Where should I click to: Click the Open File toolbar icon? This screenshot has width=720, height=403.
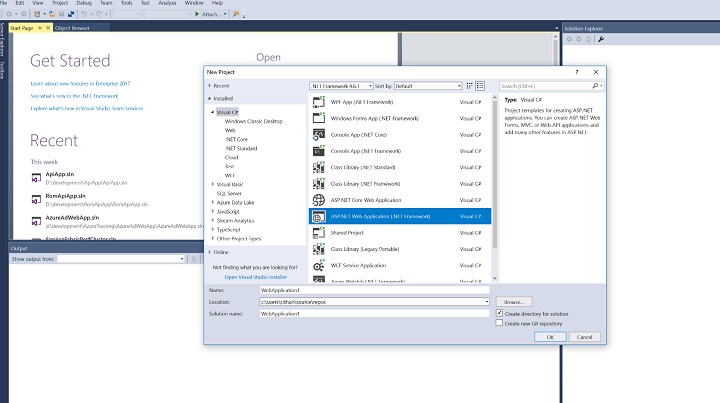pos(52,14)
